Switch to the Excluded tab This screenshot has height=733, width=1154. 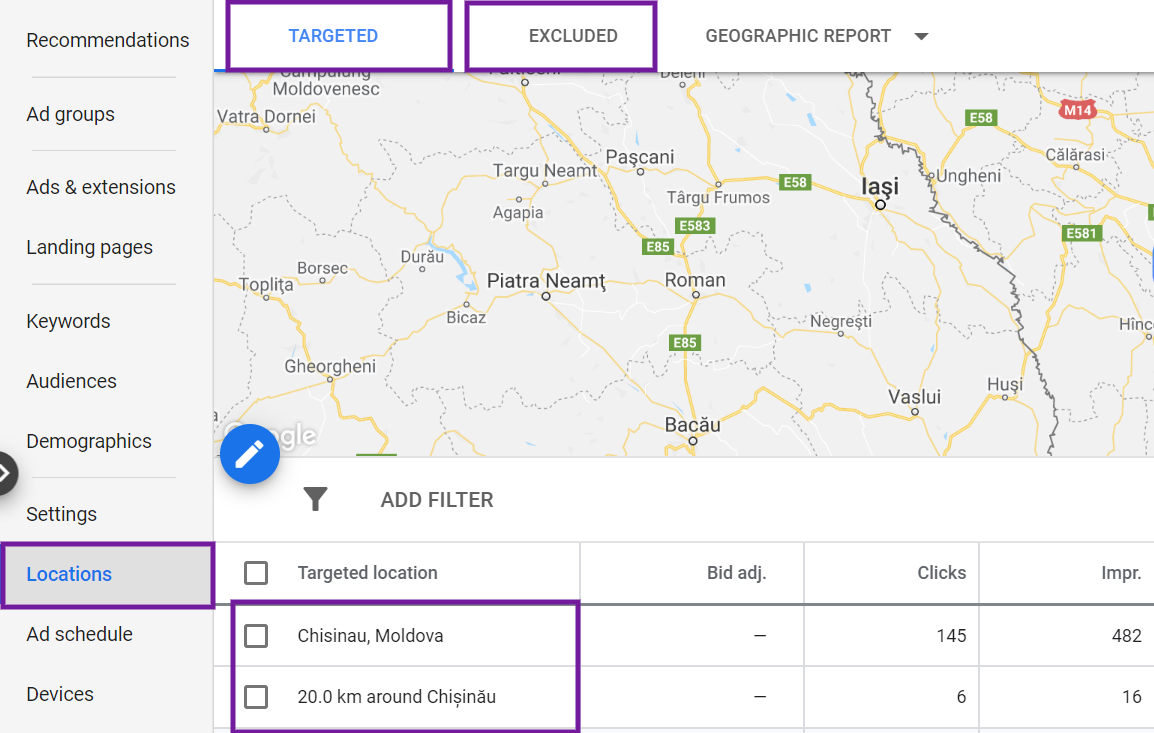pyautogui.click(x=573, y=36)
